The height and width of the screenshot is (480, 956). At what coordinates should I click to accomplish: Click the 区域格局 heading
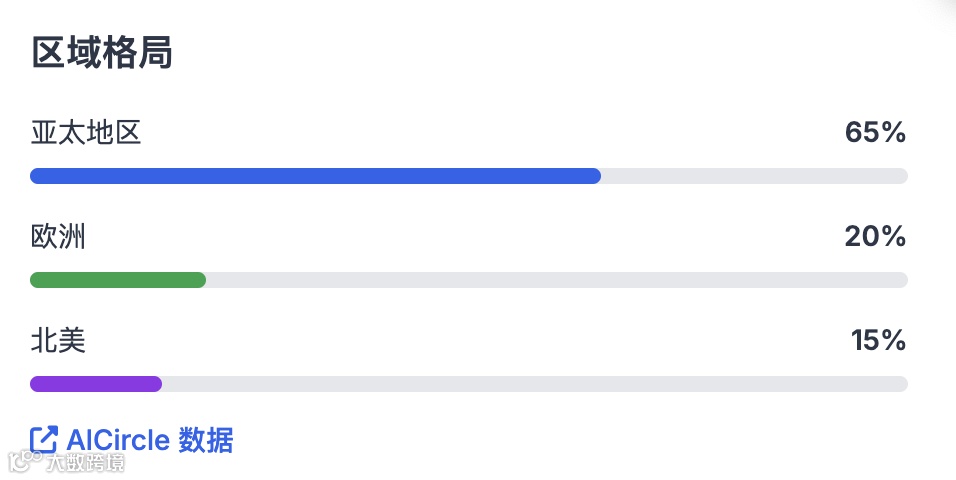pyautogui.click(x=102, y=52)
